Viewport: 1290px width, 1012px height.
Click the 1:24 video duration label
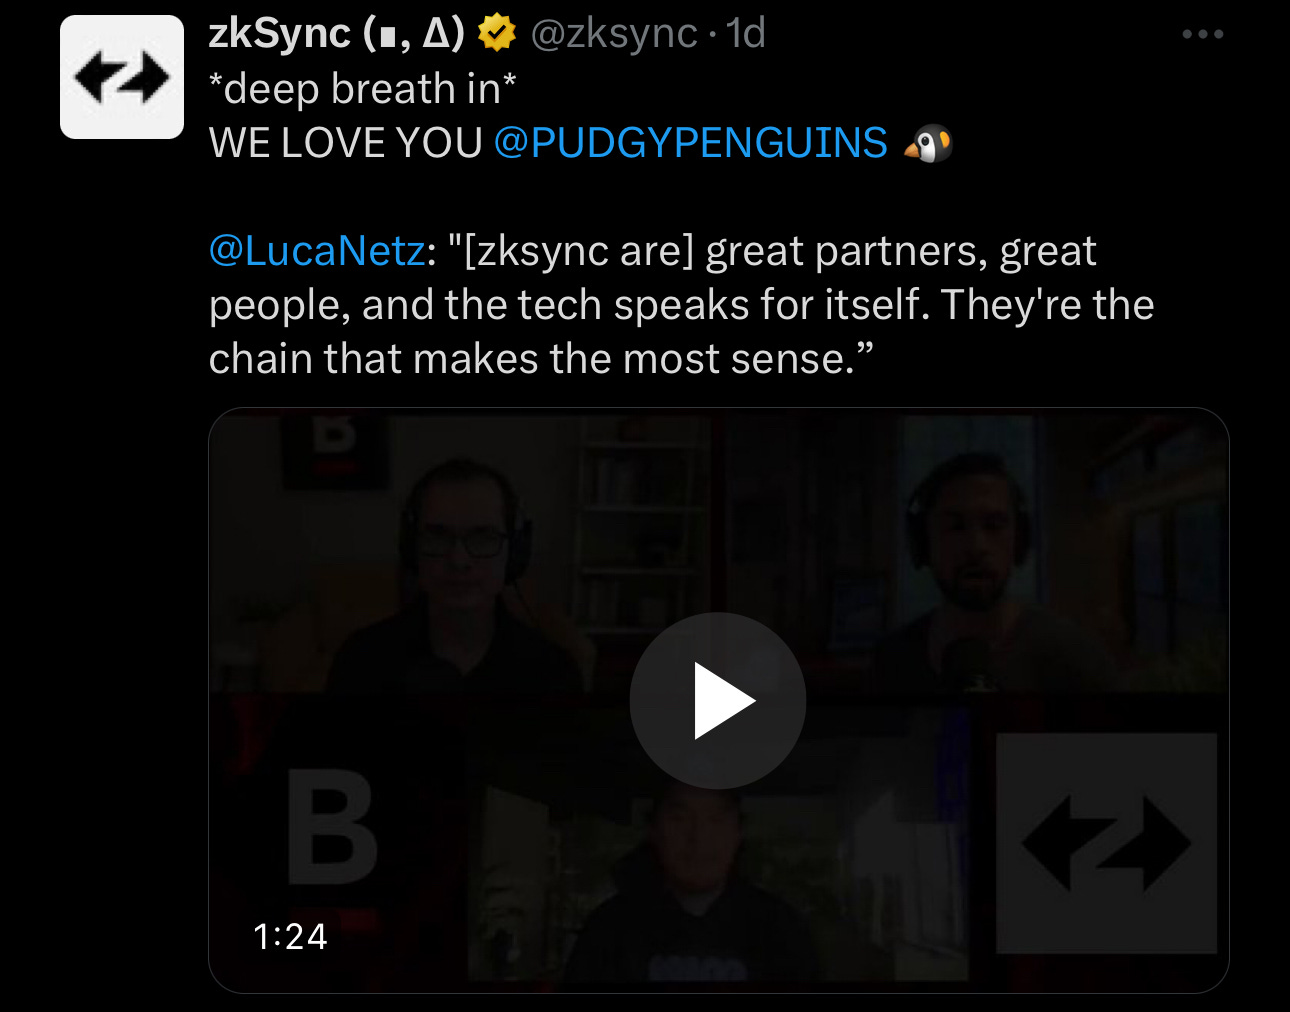pos(290,937)
